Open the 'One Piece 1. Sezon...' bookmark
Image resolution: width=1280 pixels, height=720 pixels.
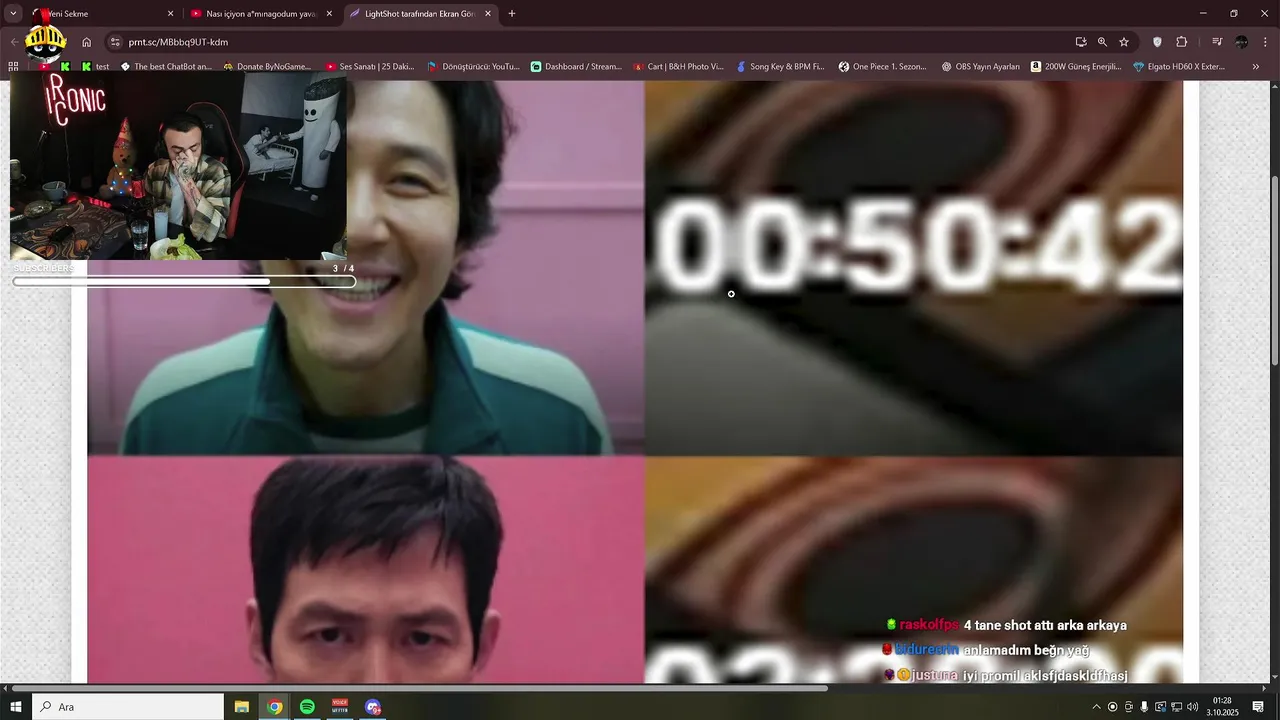[883, 67]
